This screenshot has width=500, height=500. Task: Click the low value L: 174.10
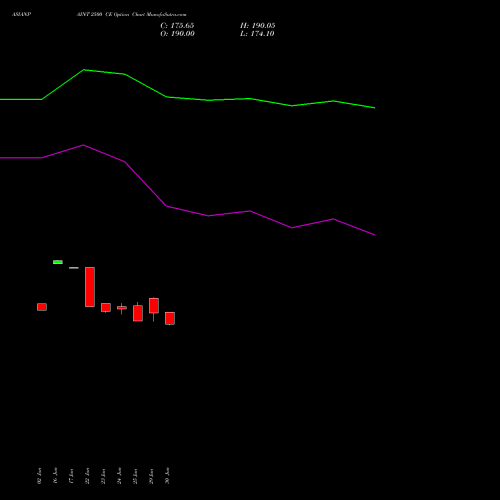[257, 34]
